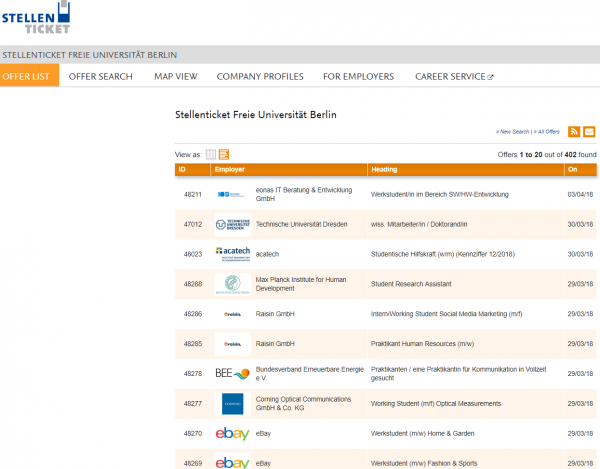Click employer Raisin GmbH in row 48286
This screenshot has width=600, height=469.
(x=275, y=314)
